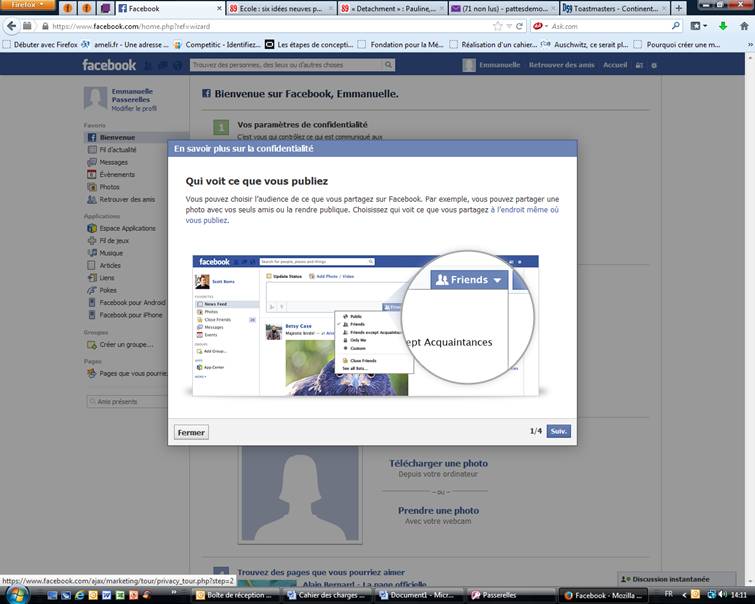The image size is (755, 604).
Task: Open Document1 - Microsoft Word in taskbar
Action: [418, 595]
